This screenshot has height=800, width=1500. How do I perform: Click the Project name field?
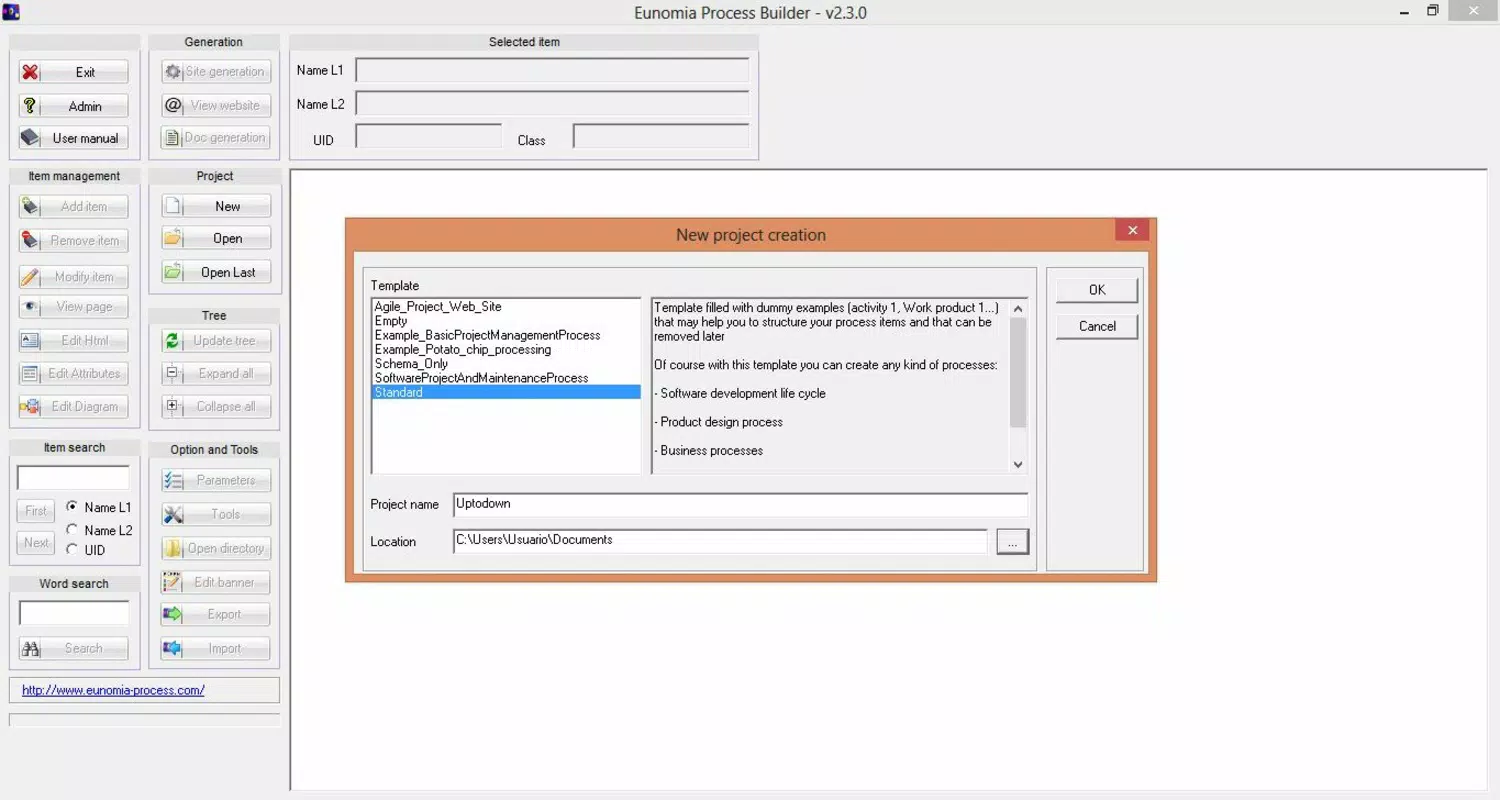(x=740, y=505)
